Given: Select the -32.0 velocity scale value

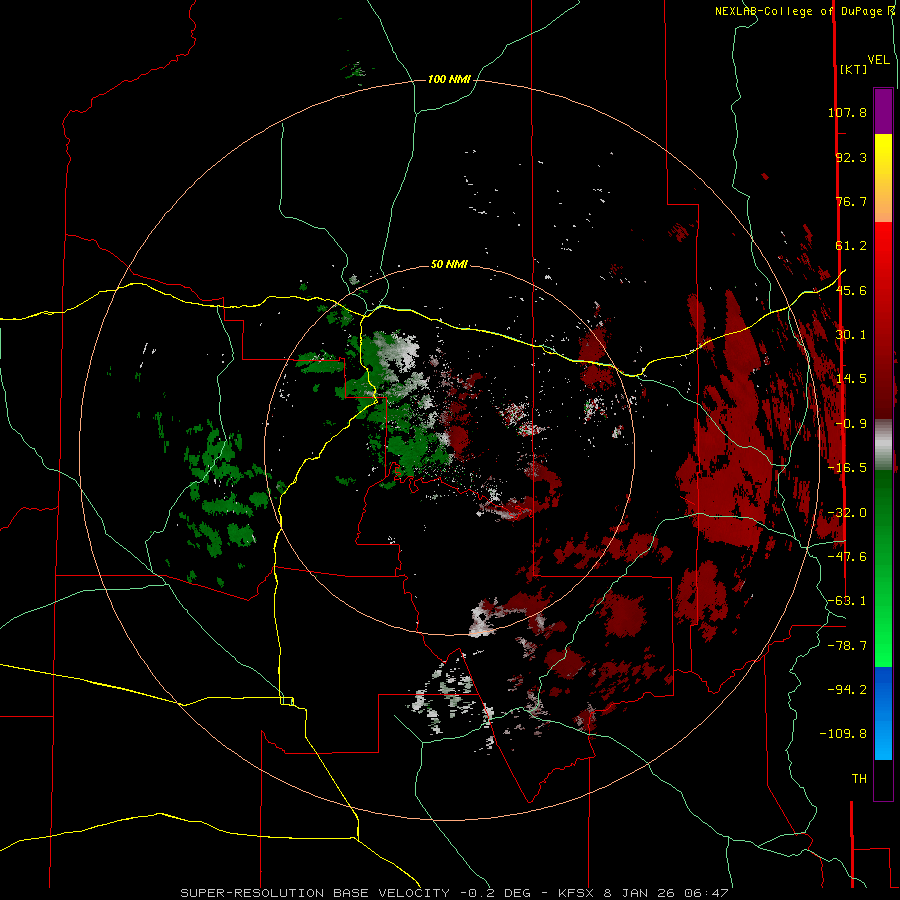Looking at the screenshot, I should [x=847, y=513].
